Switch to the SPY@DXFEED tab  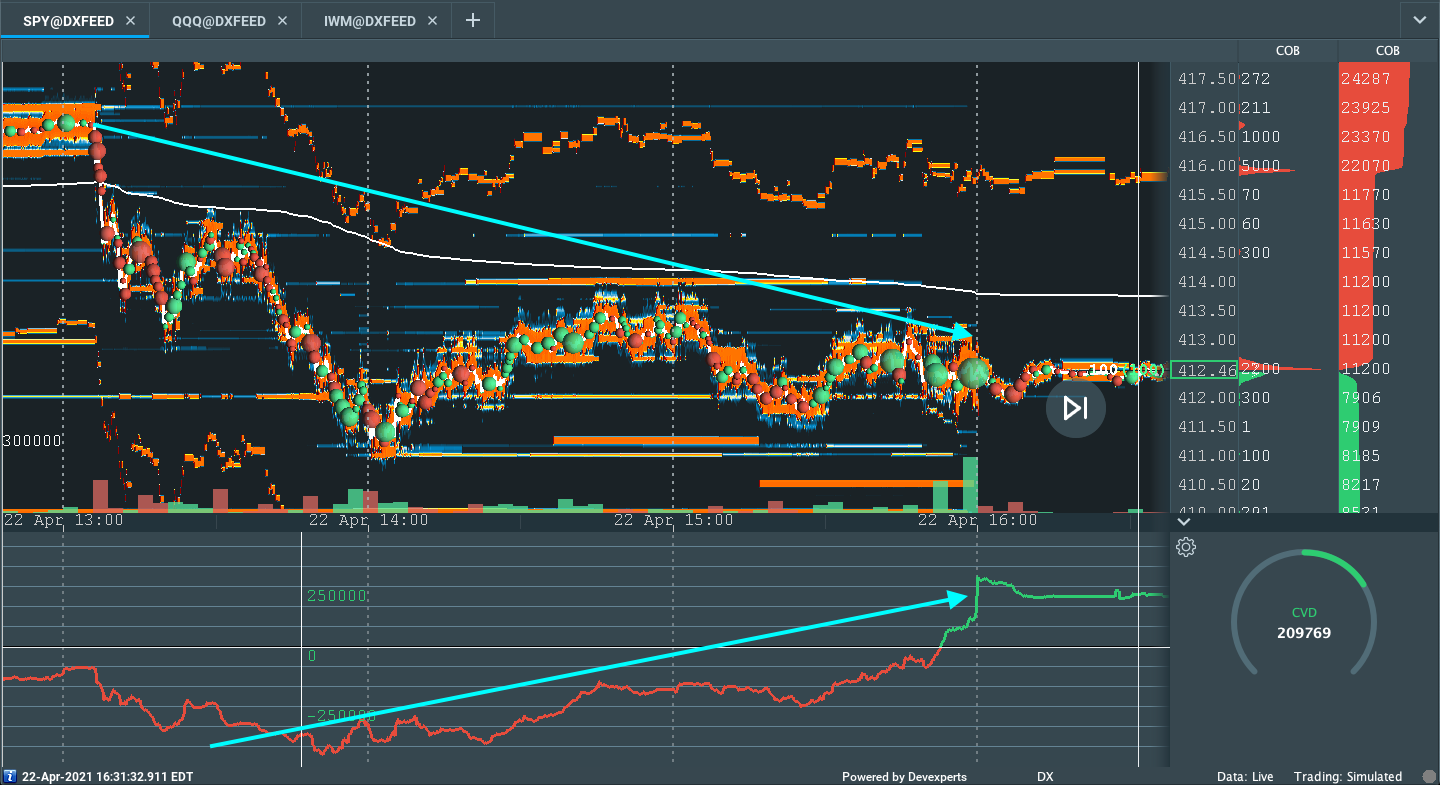tap(76, 20)
